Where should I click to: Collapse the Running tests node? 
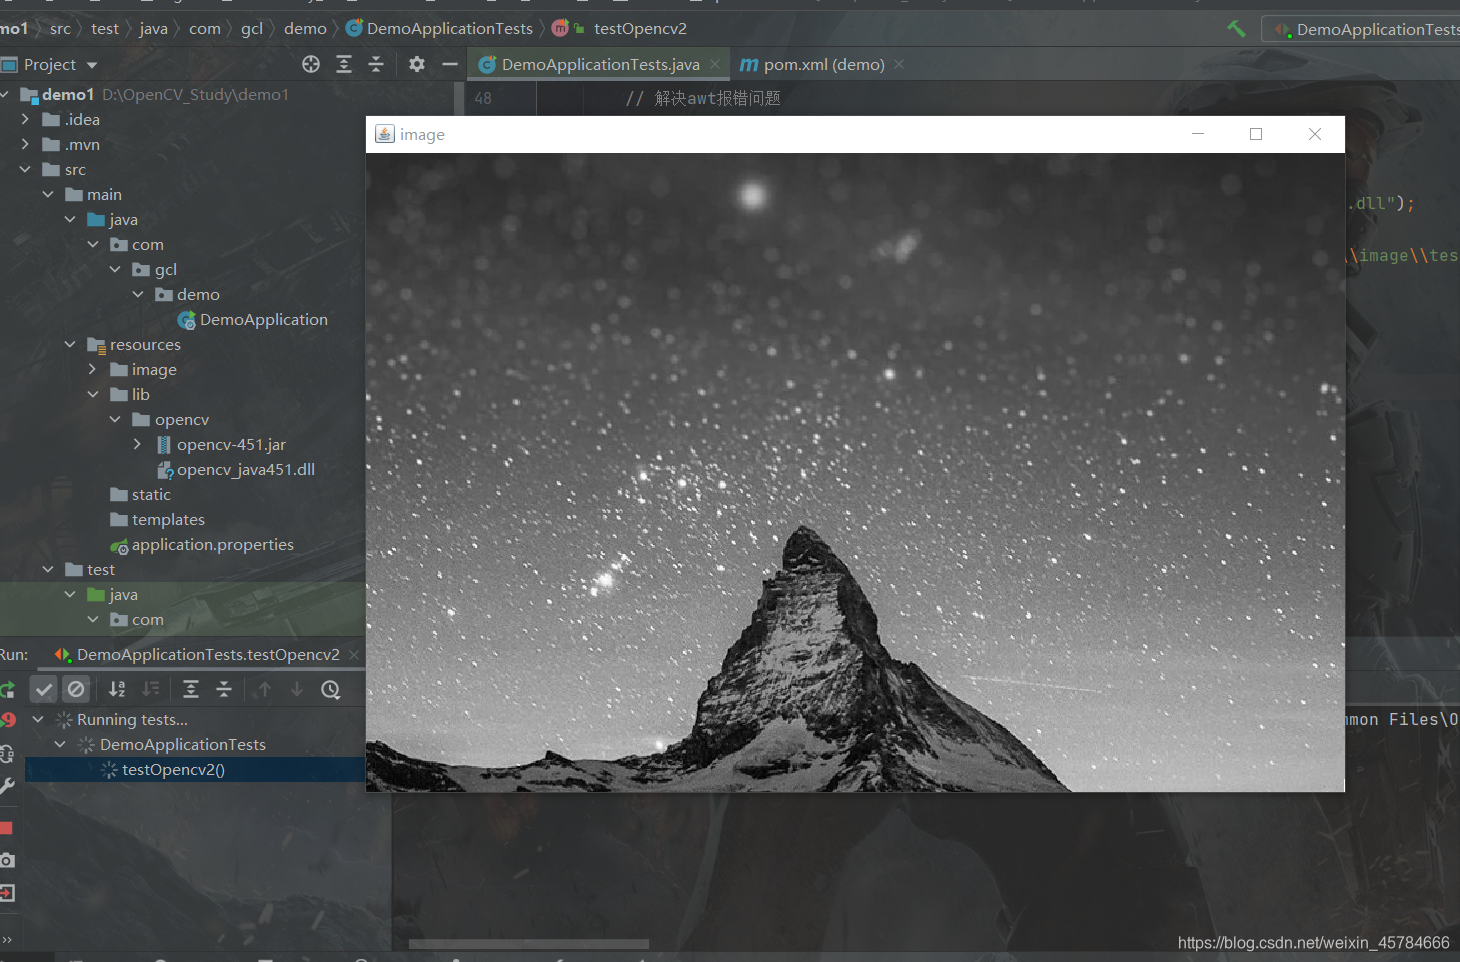tap(37, 719)
